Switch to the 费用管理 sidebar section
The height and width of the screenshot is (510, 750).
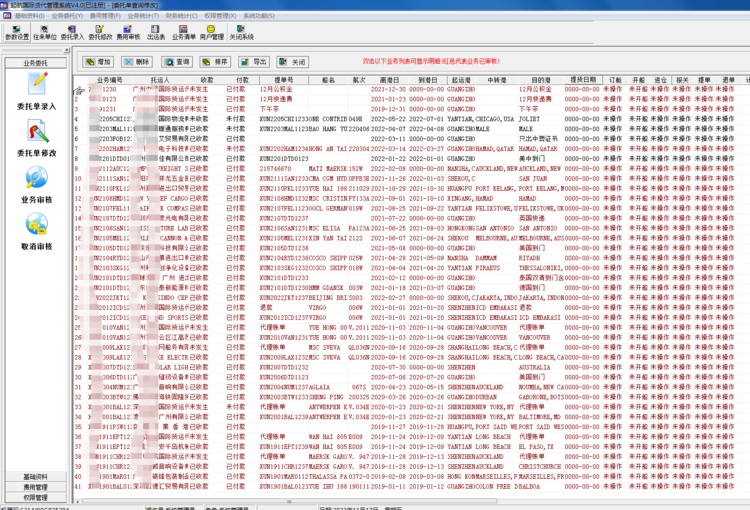[x=37, y=487]
